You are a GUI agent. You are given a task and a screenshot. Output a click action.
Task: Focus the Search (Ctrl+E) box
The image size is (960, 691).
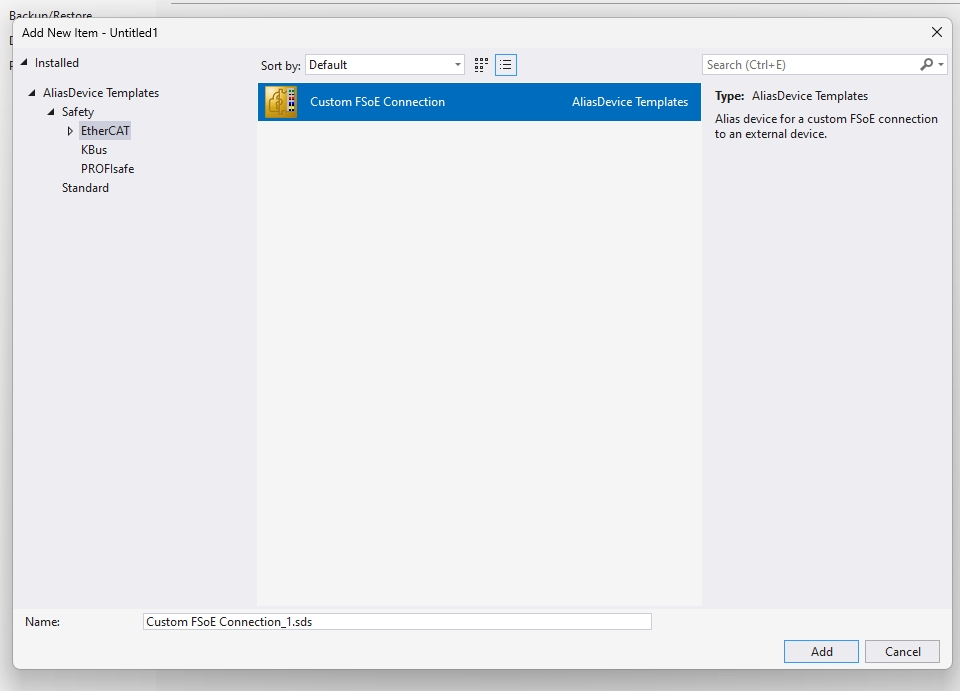[x=810, y=65]
